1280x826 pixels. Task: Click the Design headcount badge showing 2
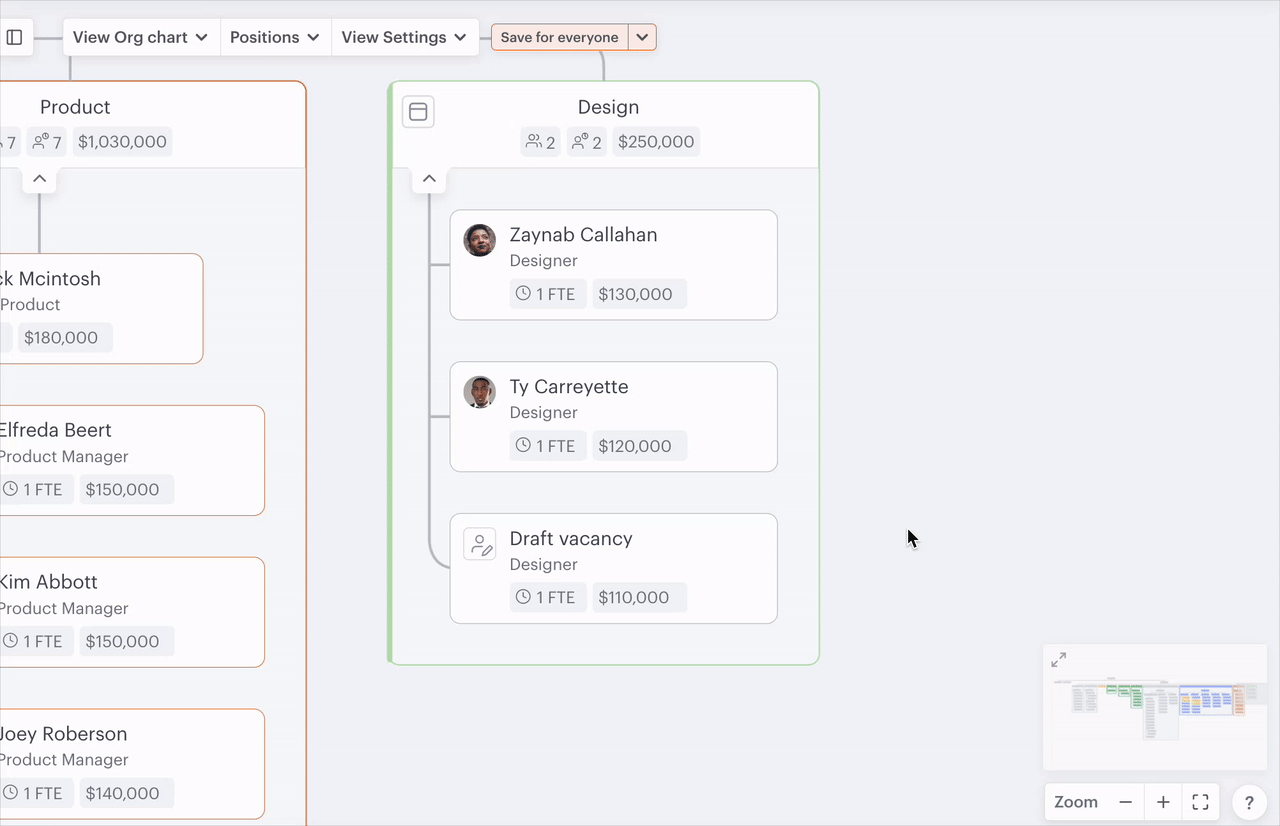tap(540, 142)
